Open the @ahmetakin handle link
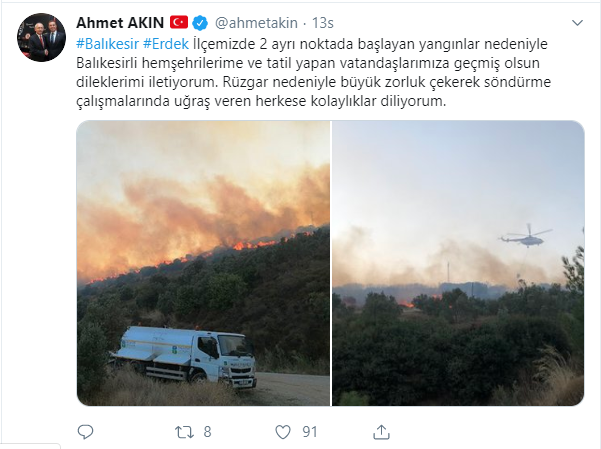The height and width of the screenshot is (449, 601). coord(256,23)
